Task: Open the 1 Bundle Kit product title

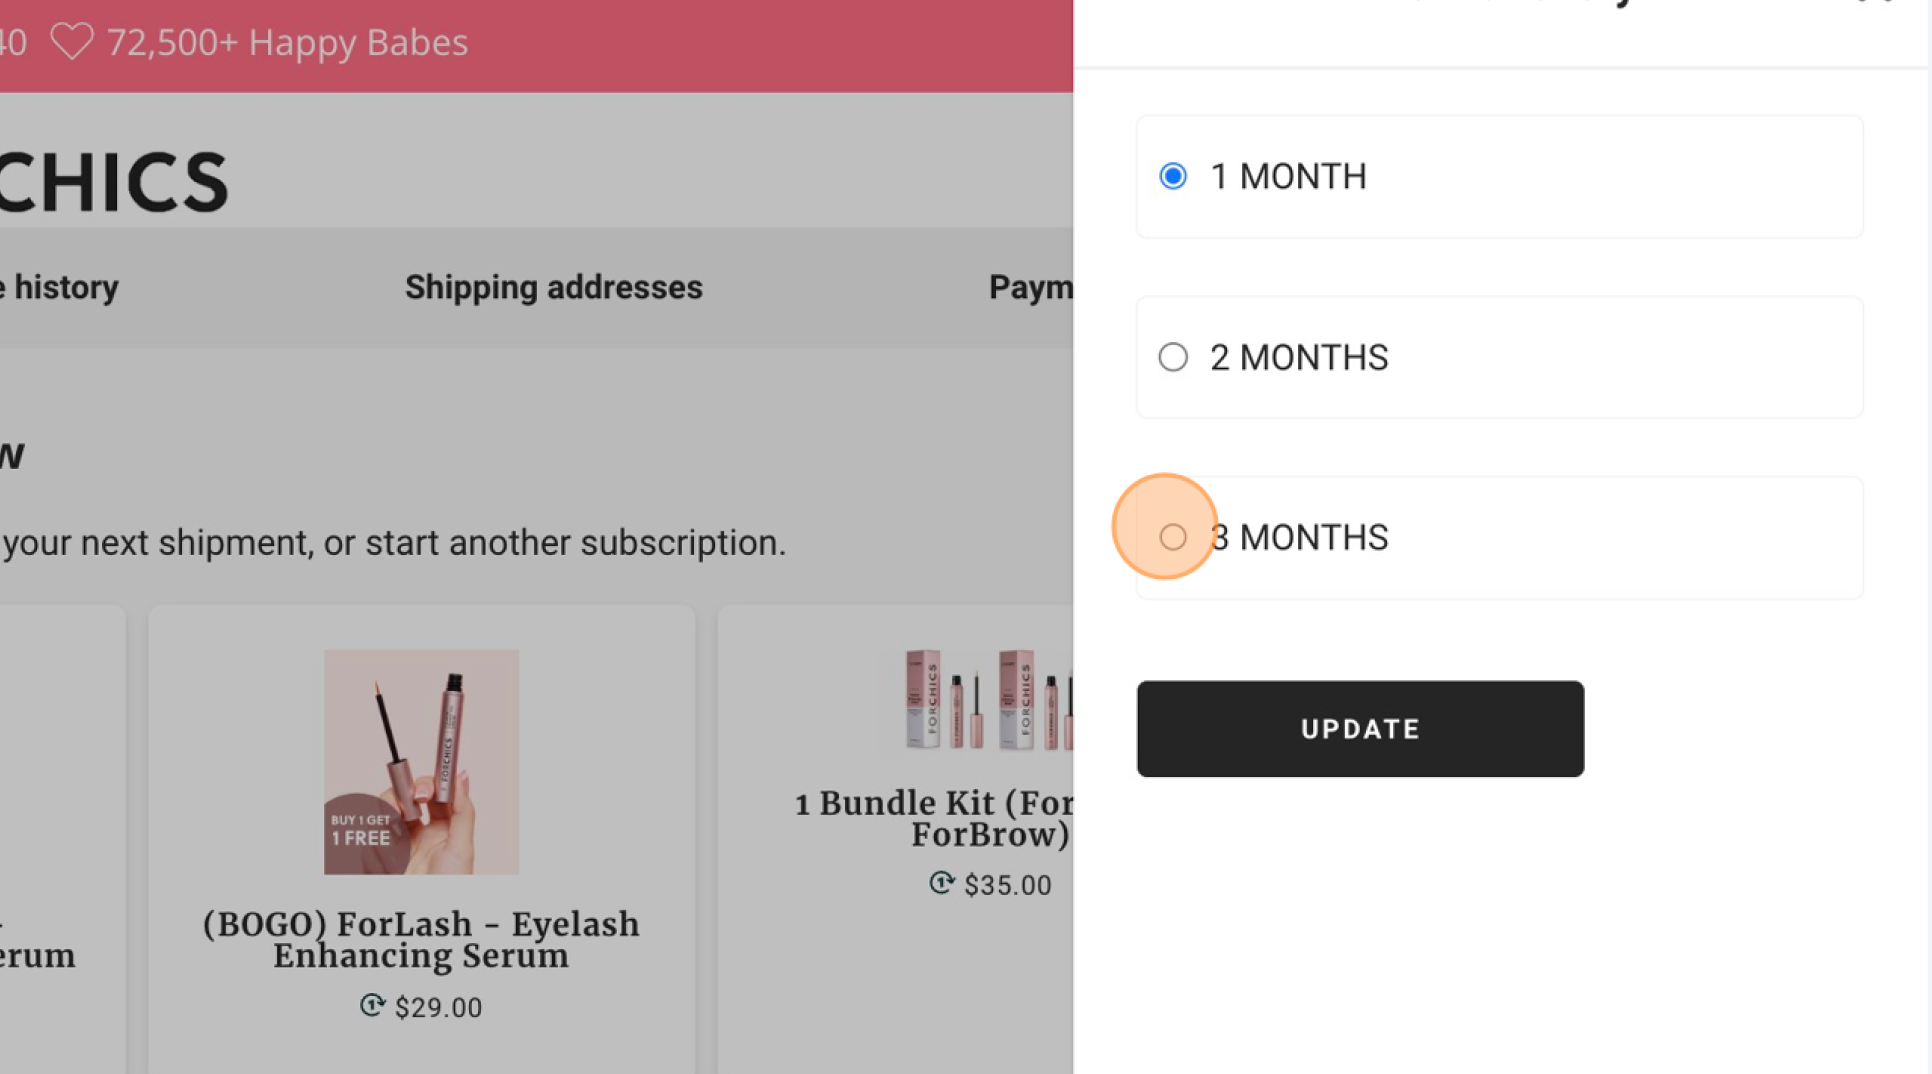Action: pyautogui.click(x=934, y=818)
